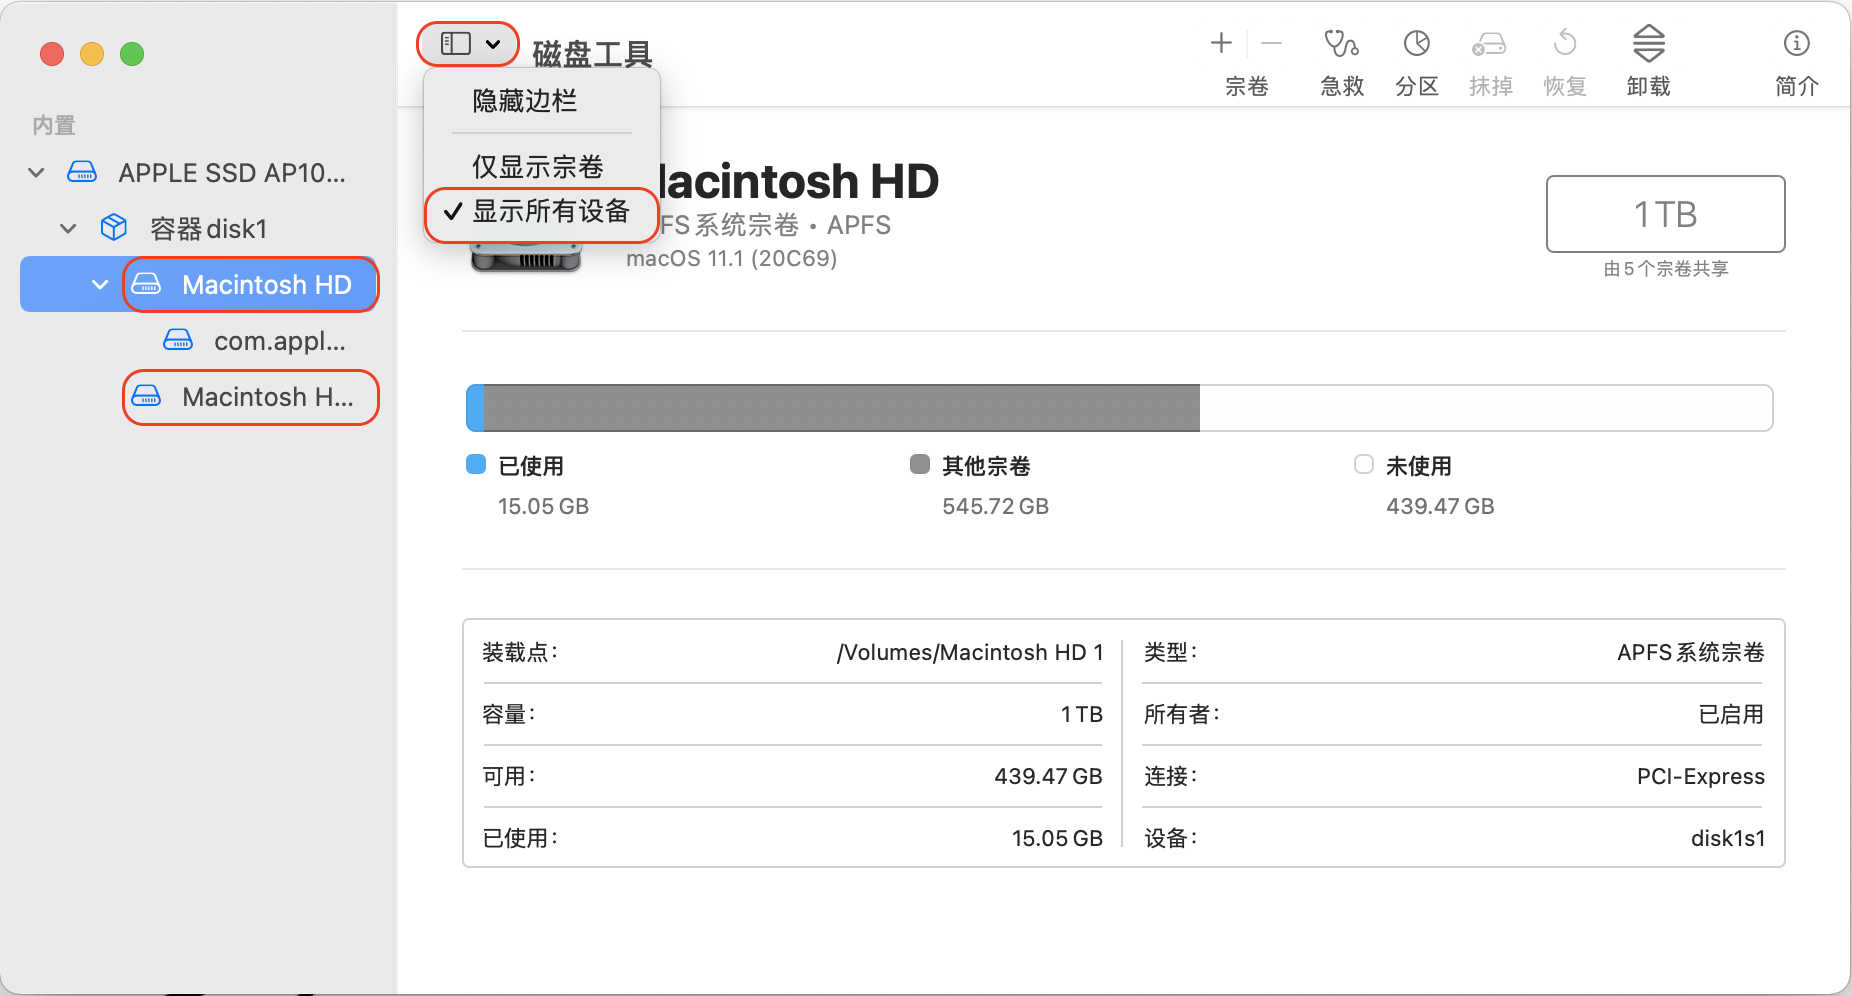Open the Info (简介) panel
Screen dimensions: 1852x996
pyautogui.click(x=1796, y=45)
